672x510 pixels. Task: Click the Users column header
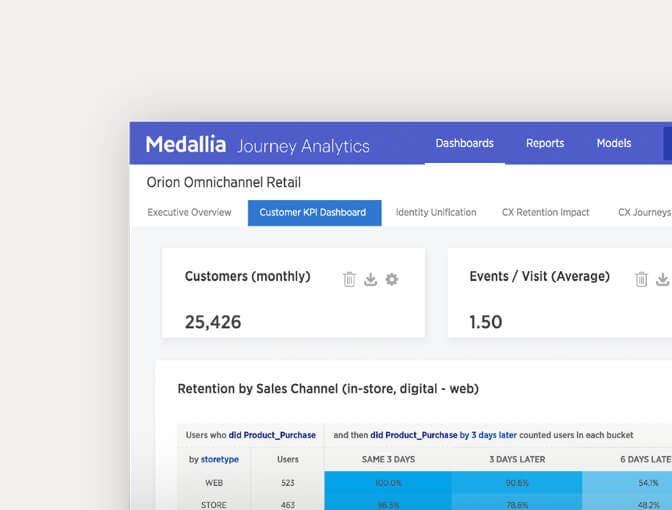pos(288,459)
